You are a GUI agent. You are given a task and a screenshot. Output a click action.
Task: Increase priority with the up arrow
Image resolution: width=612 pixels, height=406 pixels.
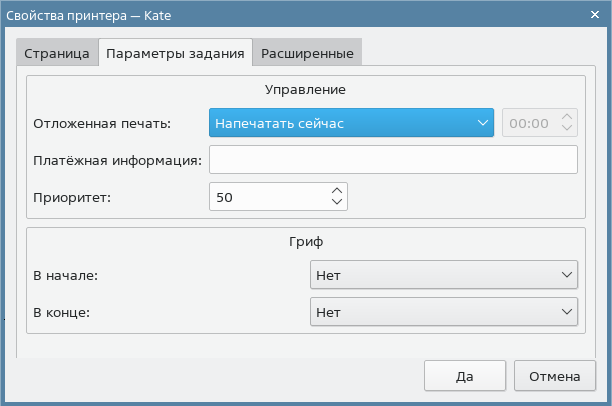point(337,191)
